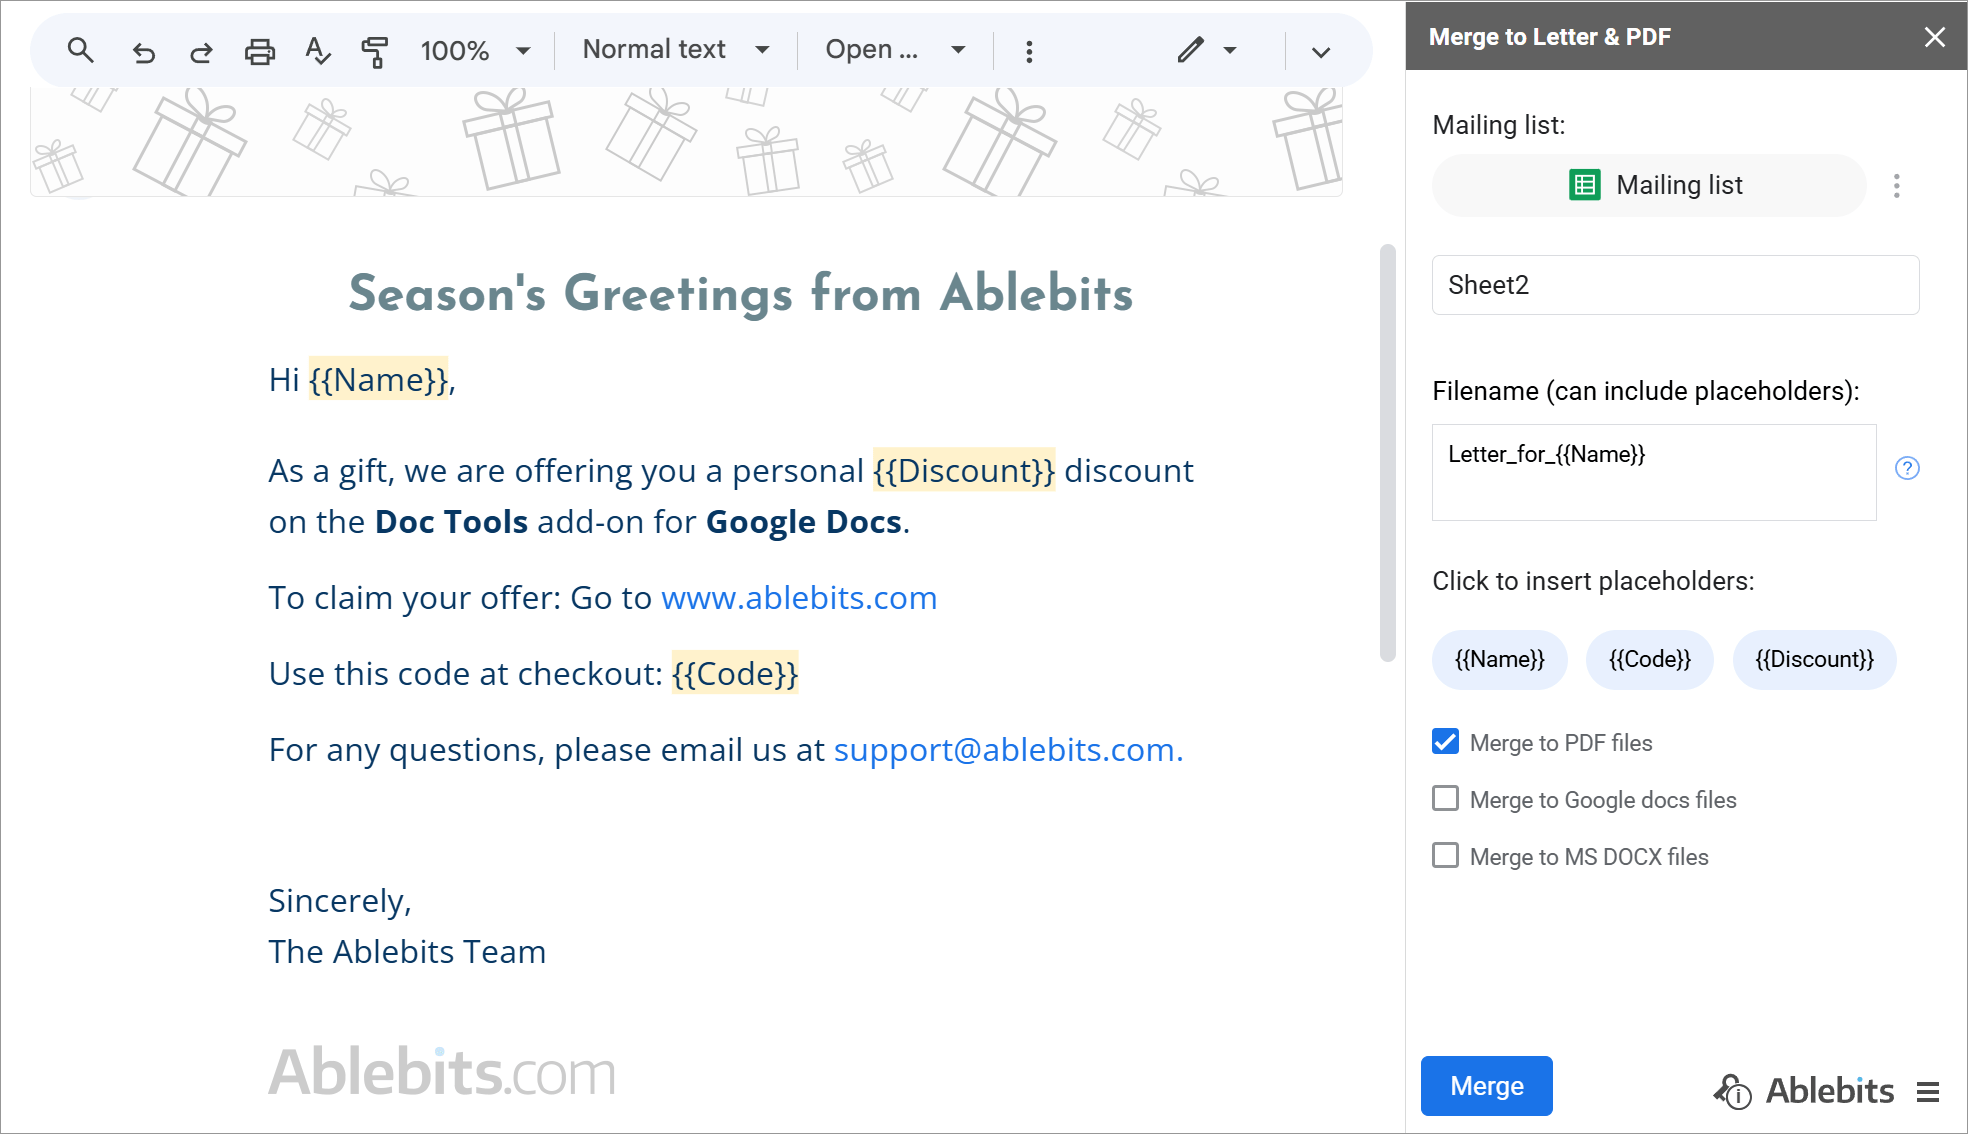Enable Merge to Google docs files
The height and width of the screenshot is (1134, 1968).
[x=1445, y=798]
